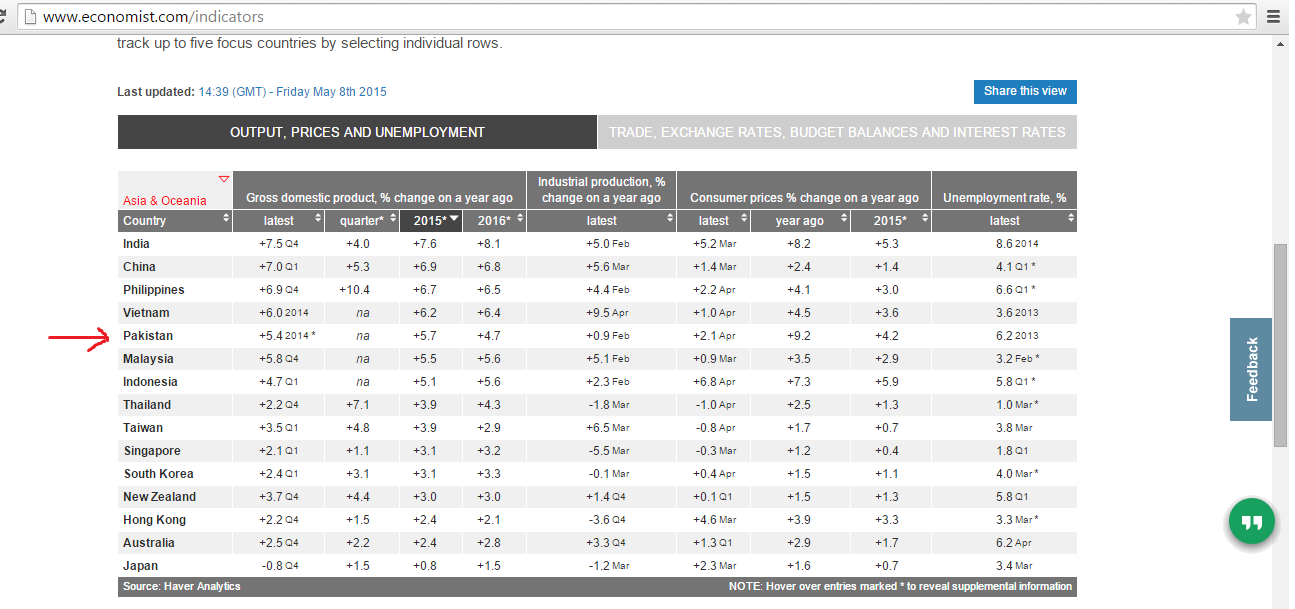Select the Malaysia row
Screen dimensions: 1295x609
[x=597, y=359]
